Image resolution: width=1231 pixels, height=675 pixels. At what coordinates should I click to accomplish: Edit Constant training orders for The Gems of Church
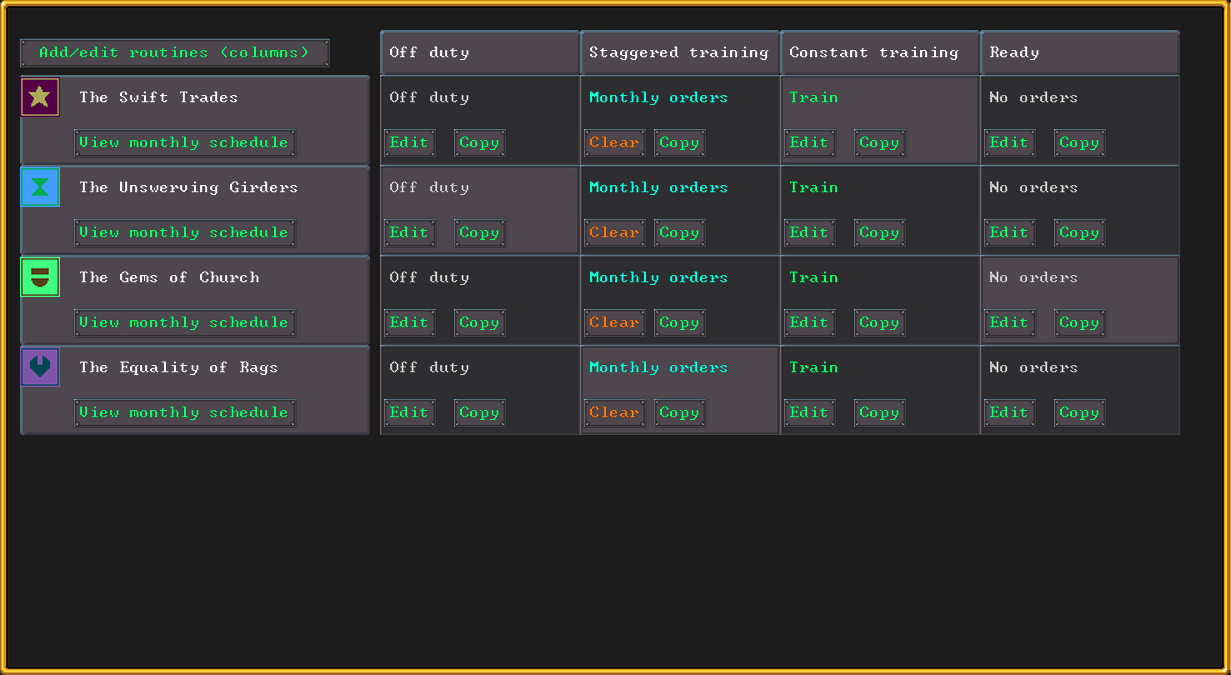coord(810,323)
